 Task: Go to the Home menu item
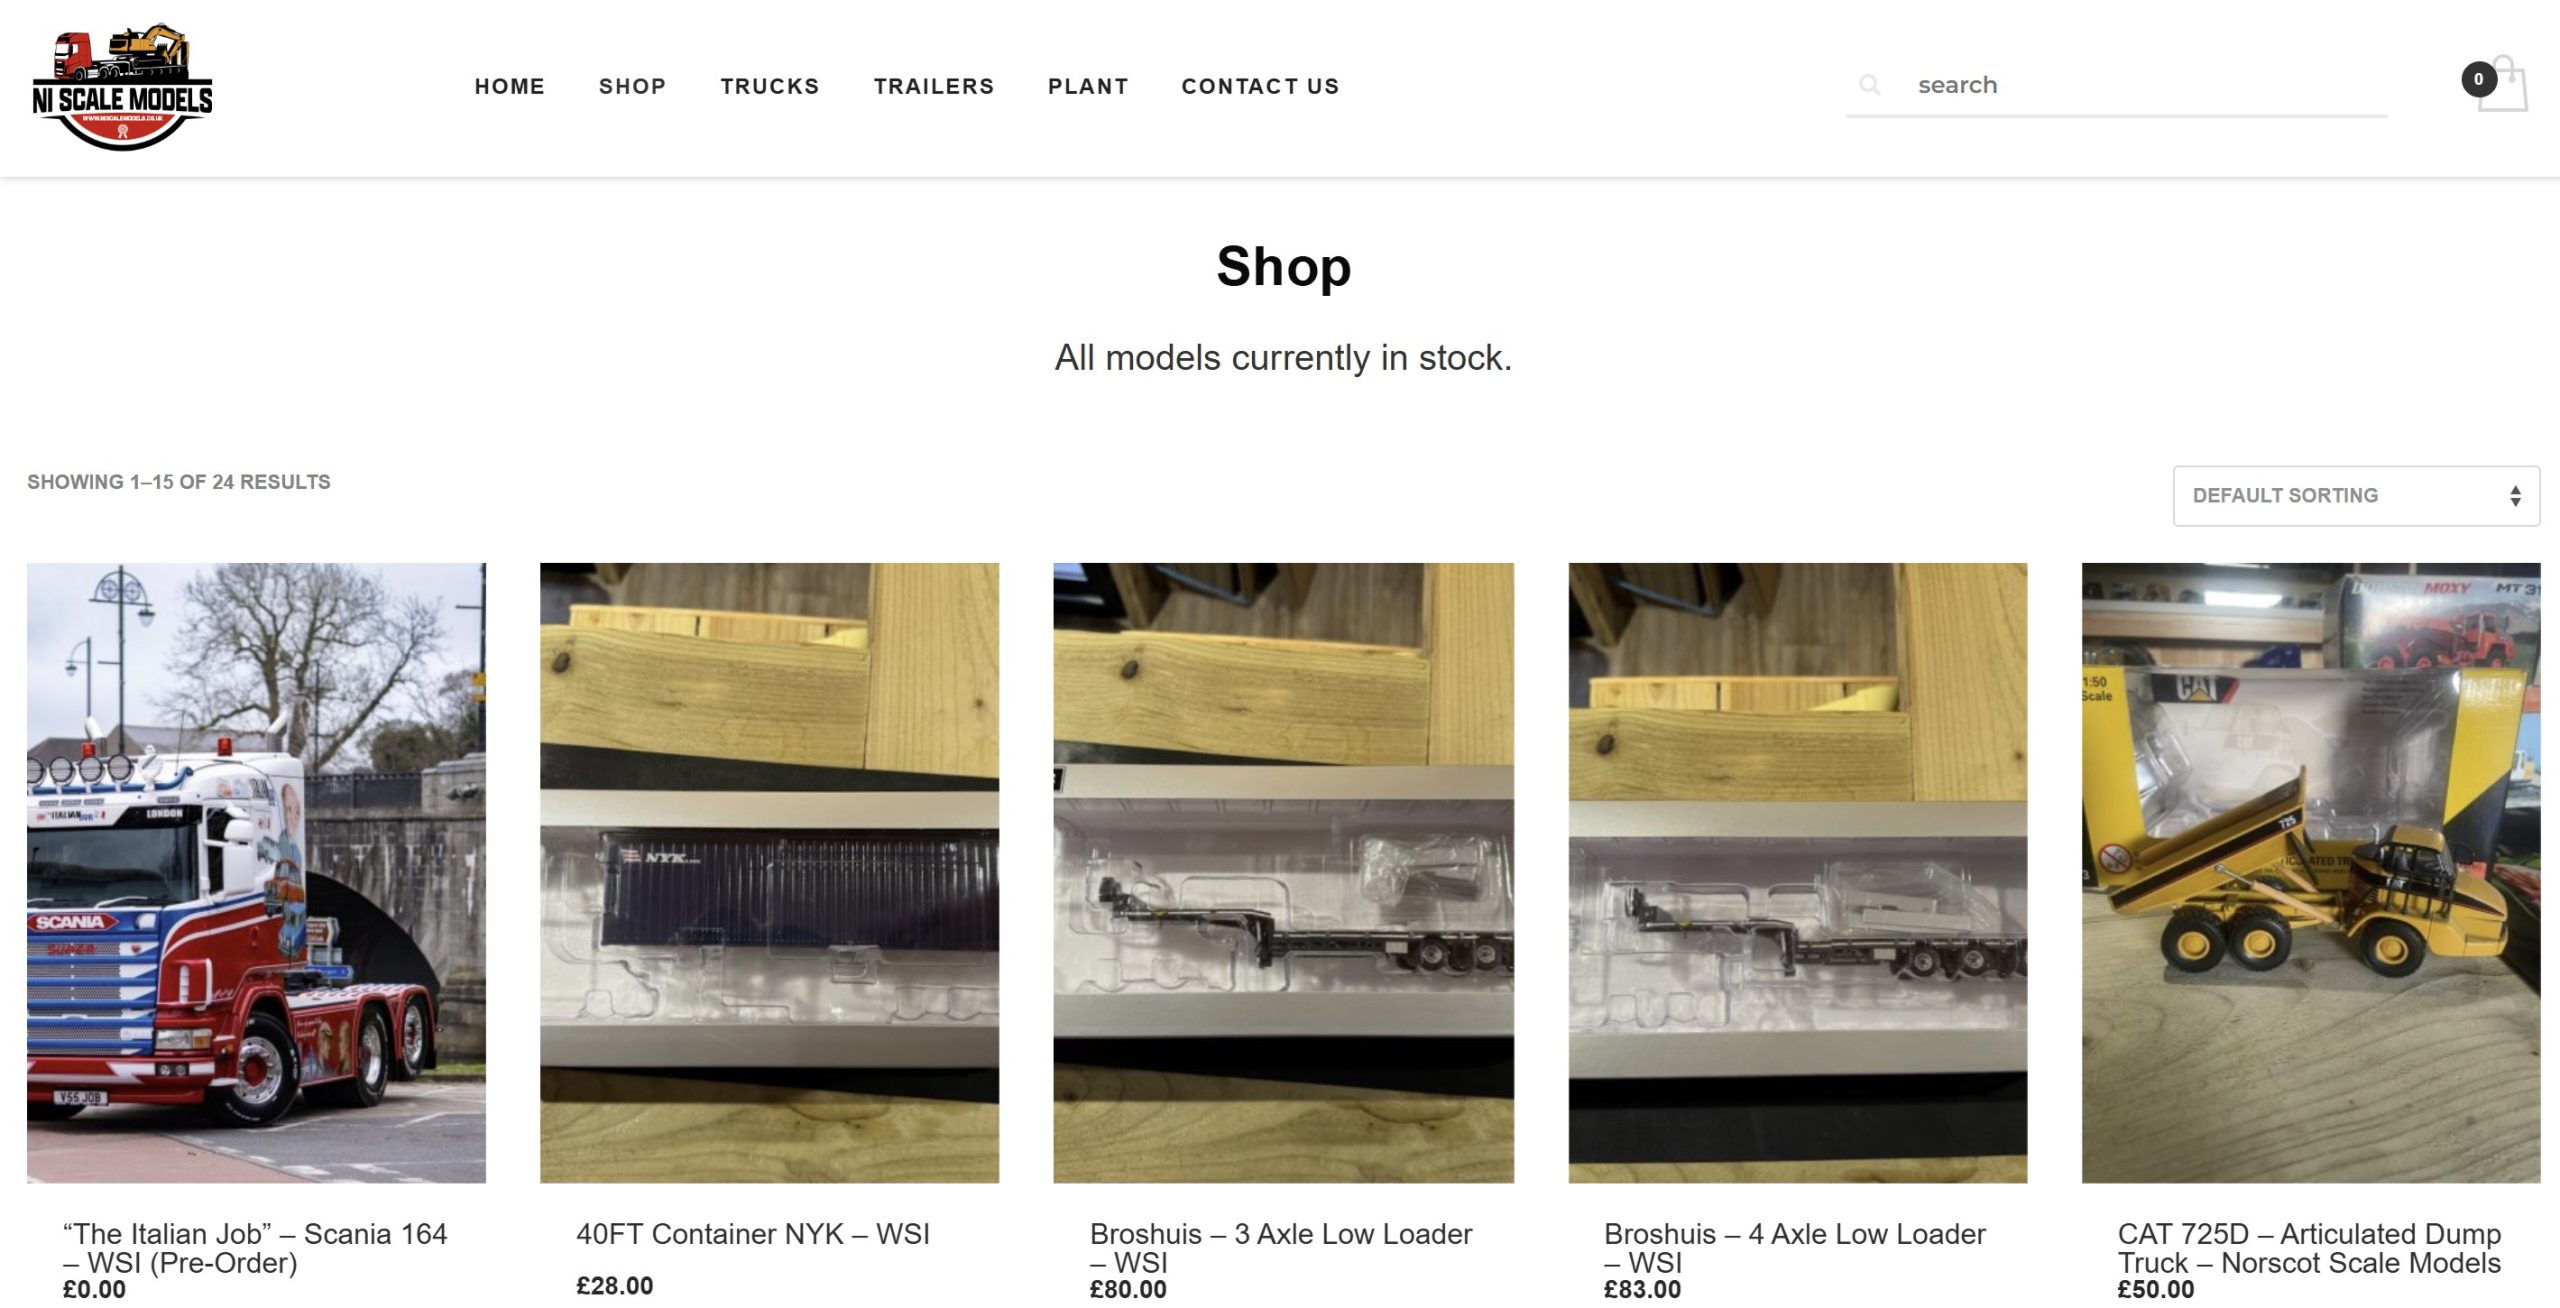pos(510,86)
